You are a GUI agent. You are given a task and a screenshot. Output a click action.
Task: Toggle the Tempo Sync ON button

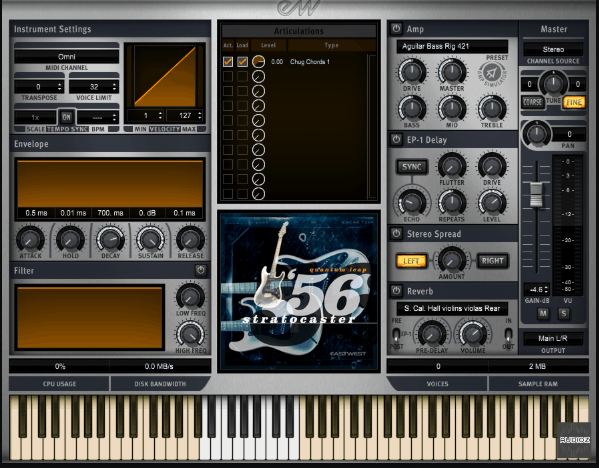tap(66, 117)
